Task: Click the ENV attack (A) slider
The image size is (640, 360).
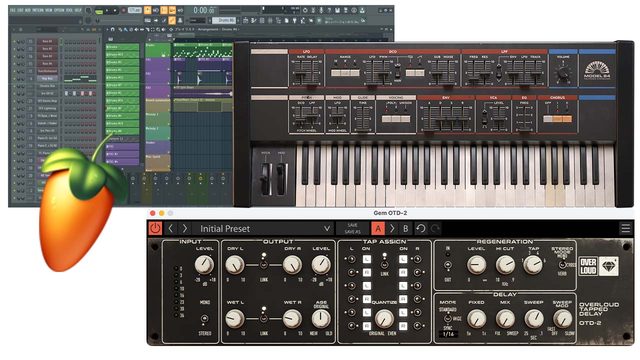Action: [x=428, y=119]
